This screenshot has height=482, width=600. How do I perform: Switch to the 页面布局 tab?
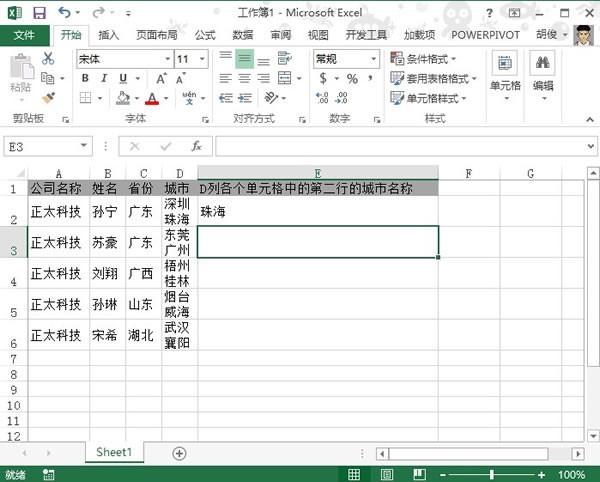tap(157, 35)
